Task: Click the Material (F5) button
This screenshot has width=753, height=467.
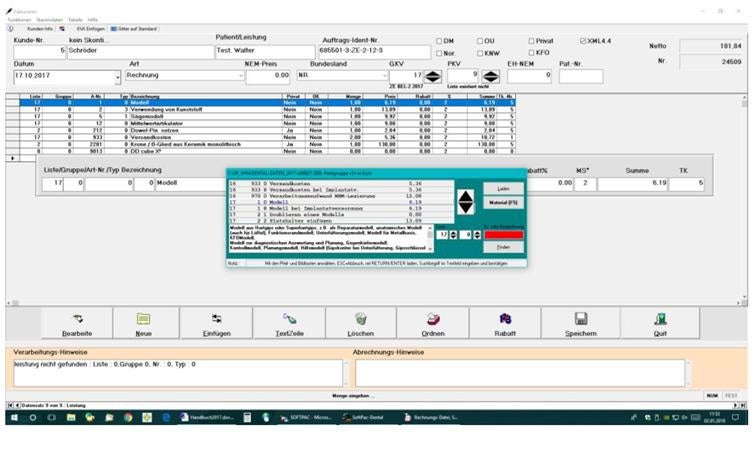Action: pos(503,203)
